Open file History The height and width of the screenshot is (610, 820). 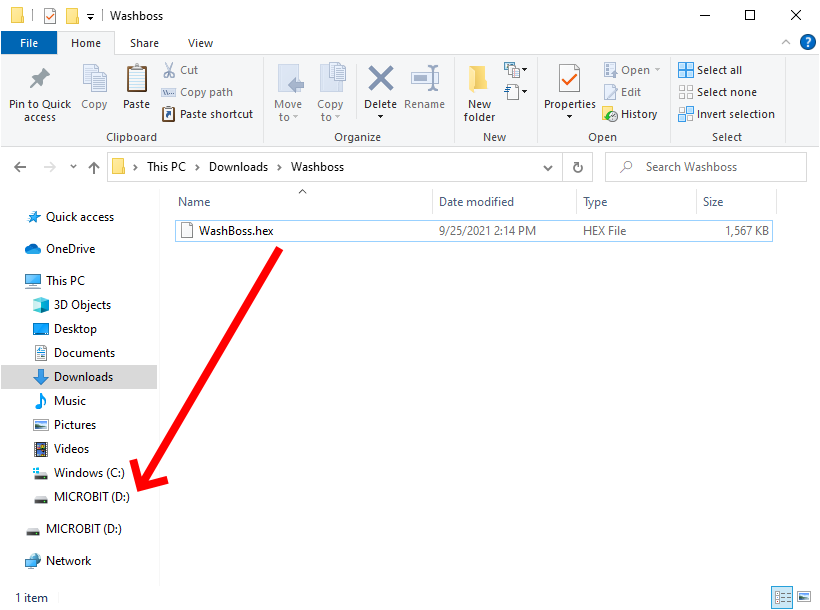(x=630, y=114)
